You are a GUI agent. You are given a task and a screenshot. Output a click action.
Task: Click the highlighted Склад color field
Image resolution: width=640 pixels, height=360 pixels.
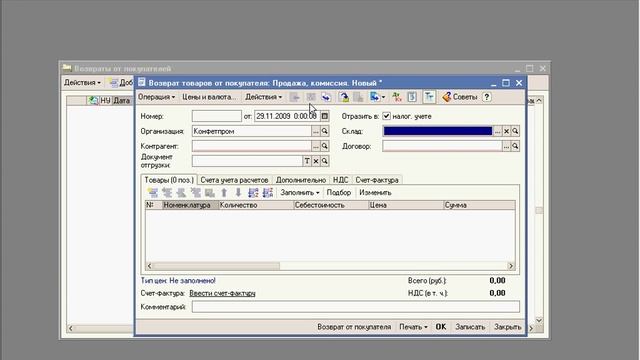click(438, 131)
